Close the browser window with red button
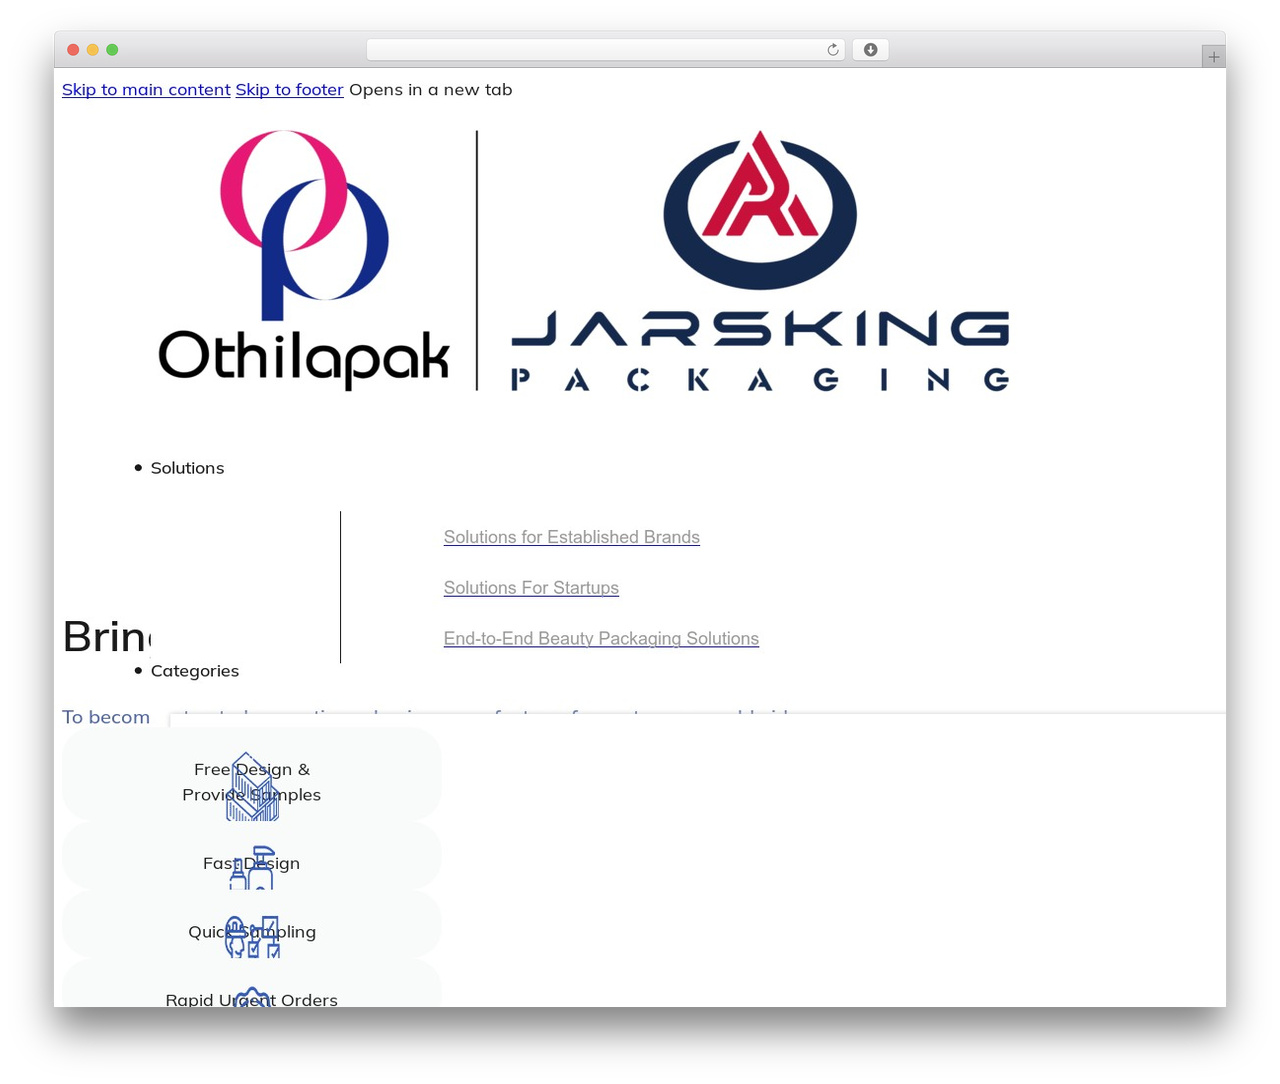This screenshot has width=1280, height=1084. tap(73, 50)
